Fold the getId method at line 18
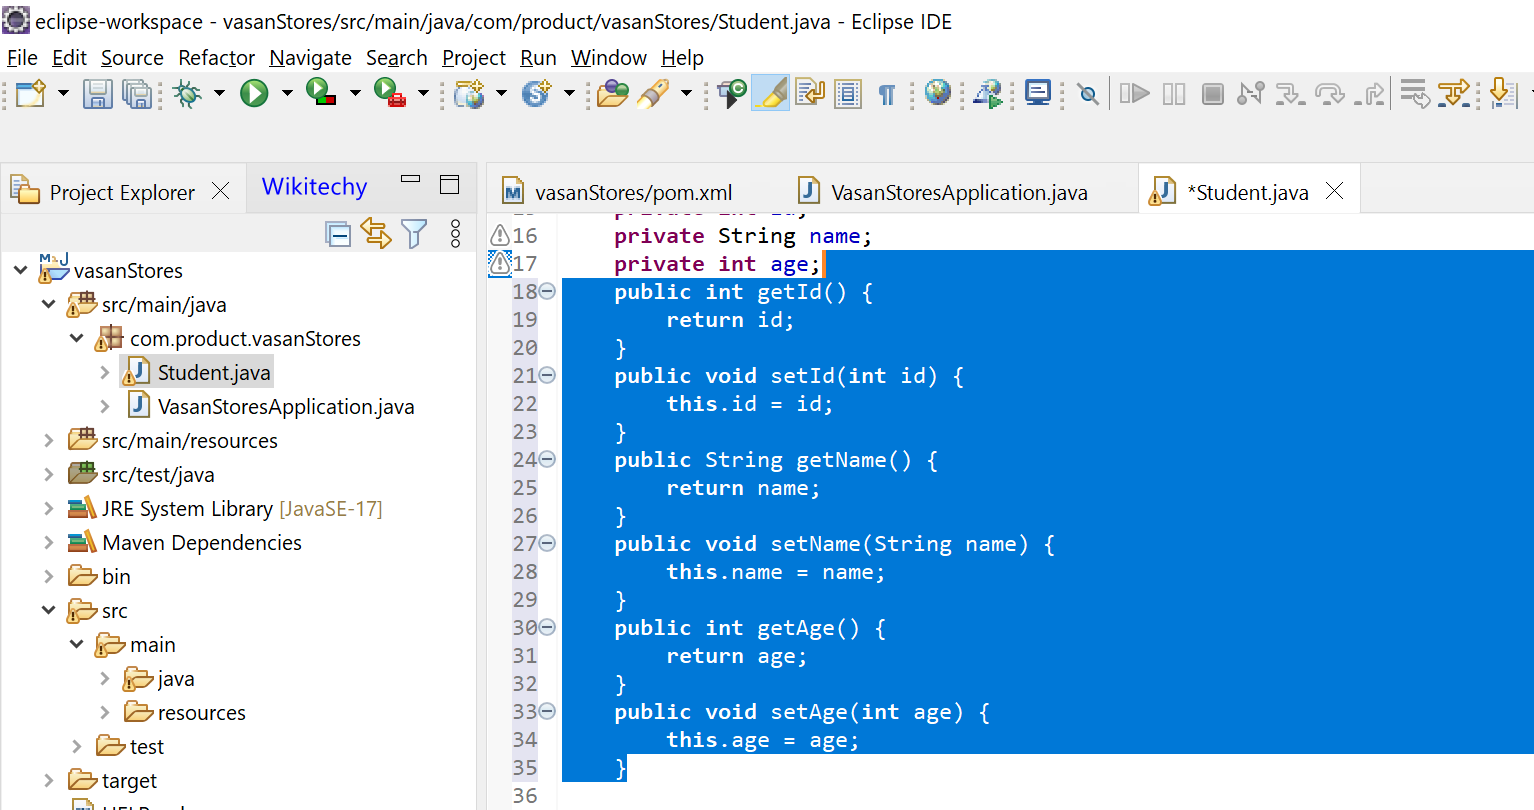 pyautogui.click(x=547, y=292)
